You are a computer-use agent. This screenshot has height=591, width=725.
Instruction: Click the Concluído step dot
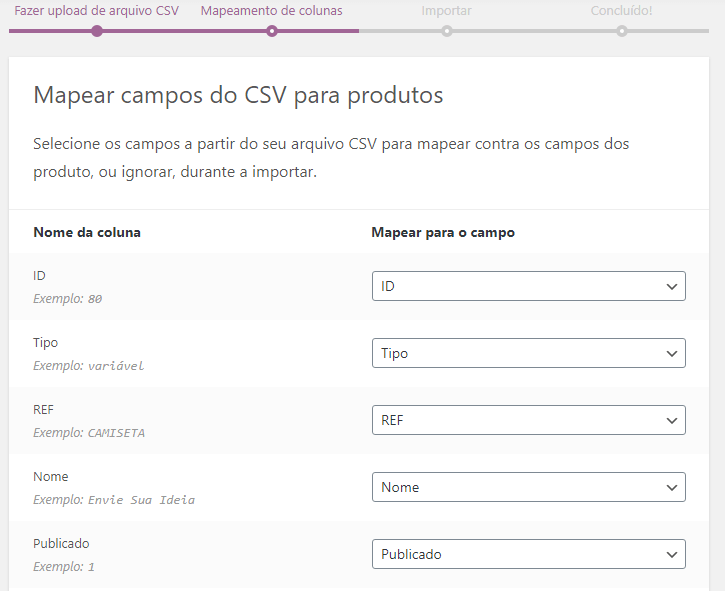[x=622, y=31]
